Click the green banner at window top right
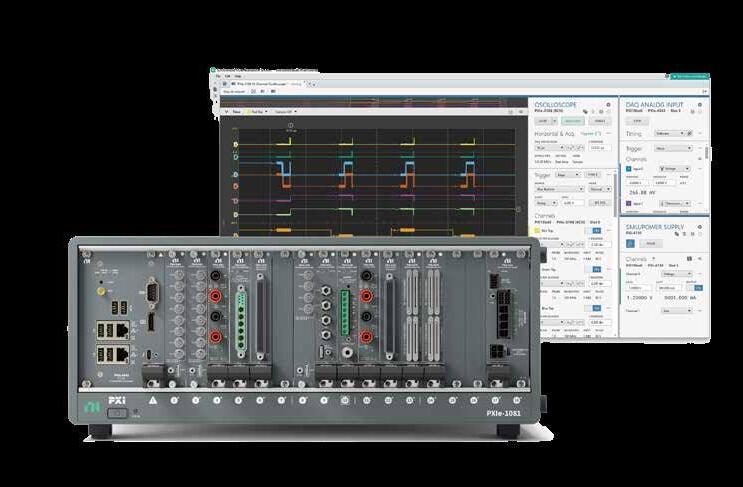Viewport: 743px width, 487px height. pos(689,76)
